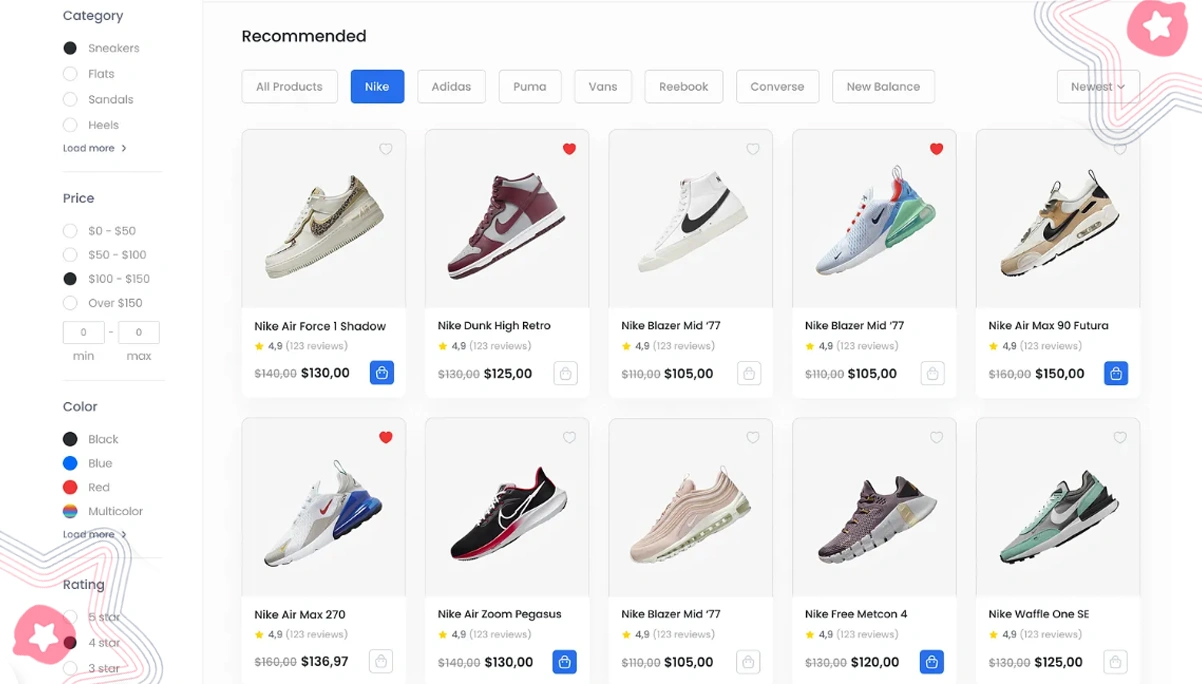Add Nike Dunk High Retro to cart

click(x=565, y=373)
